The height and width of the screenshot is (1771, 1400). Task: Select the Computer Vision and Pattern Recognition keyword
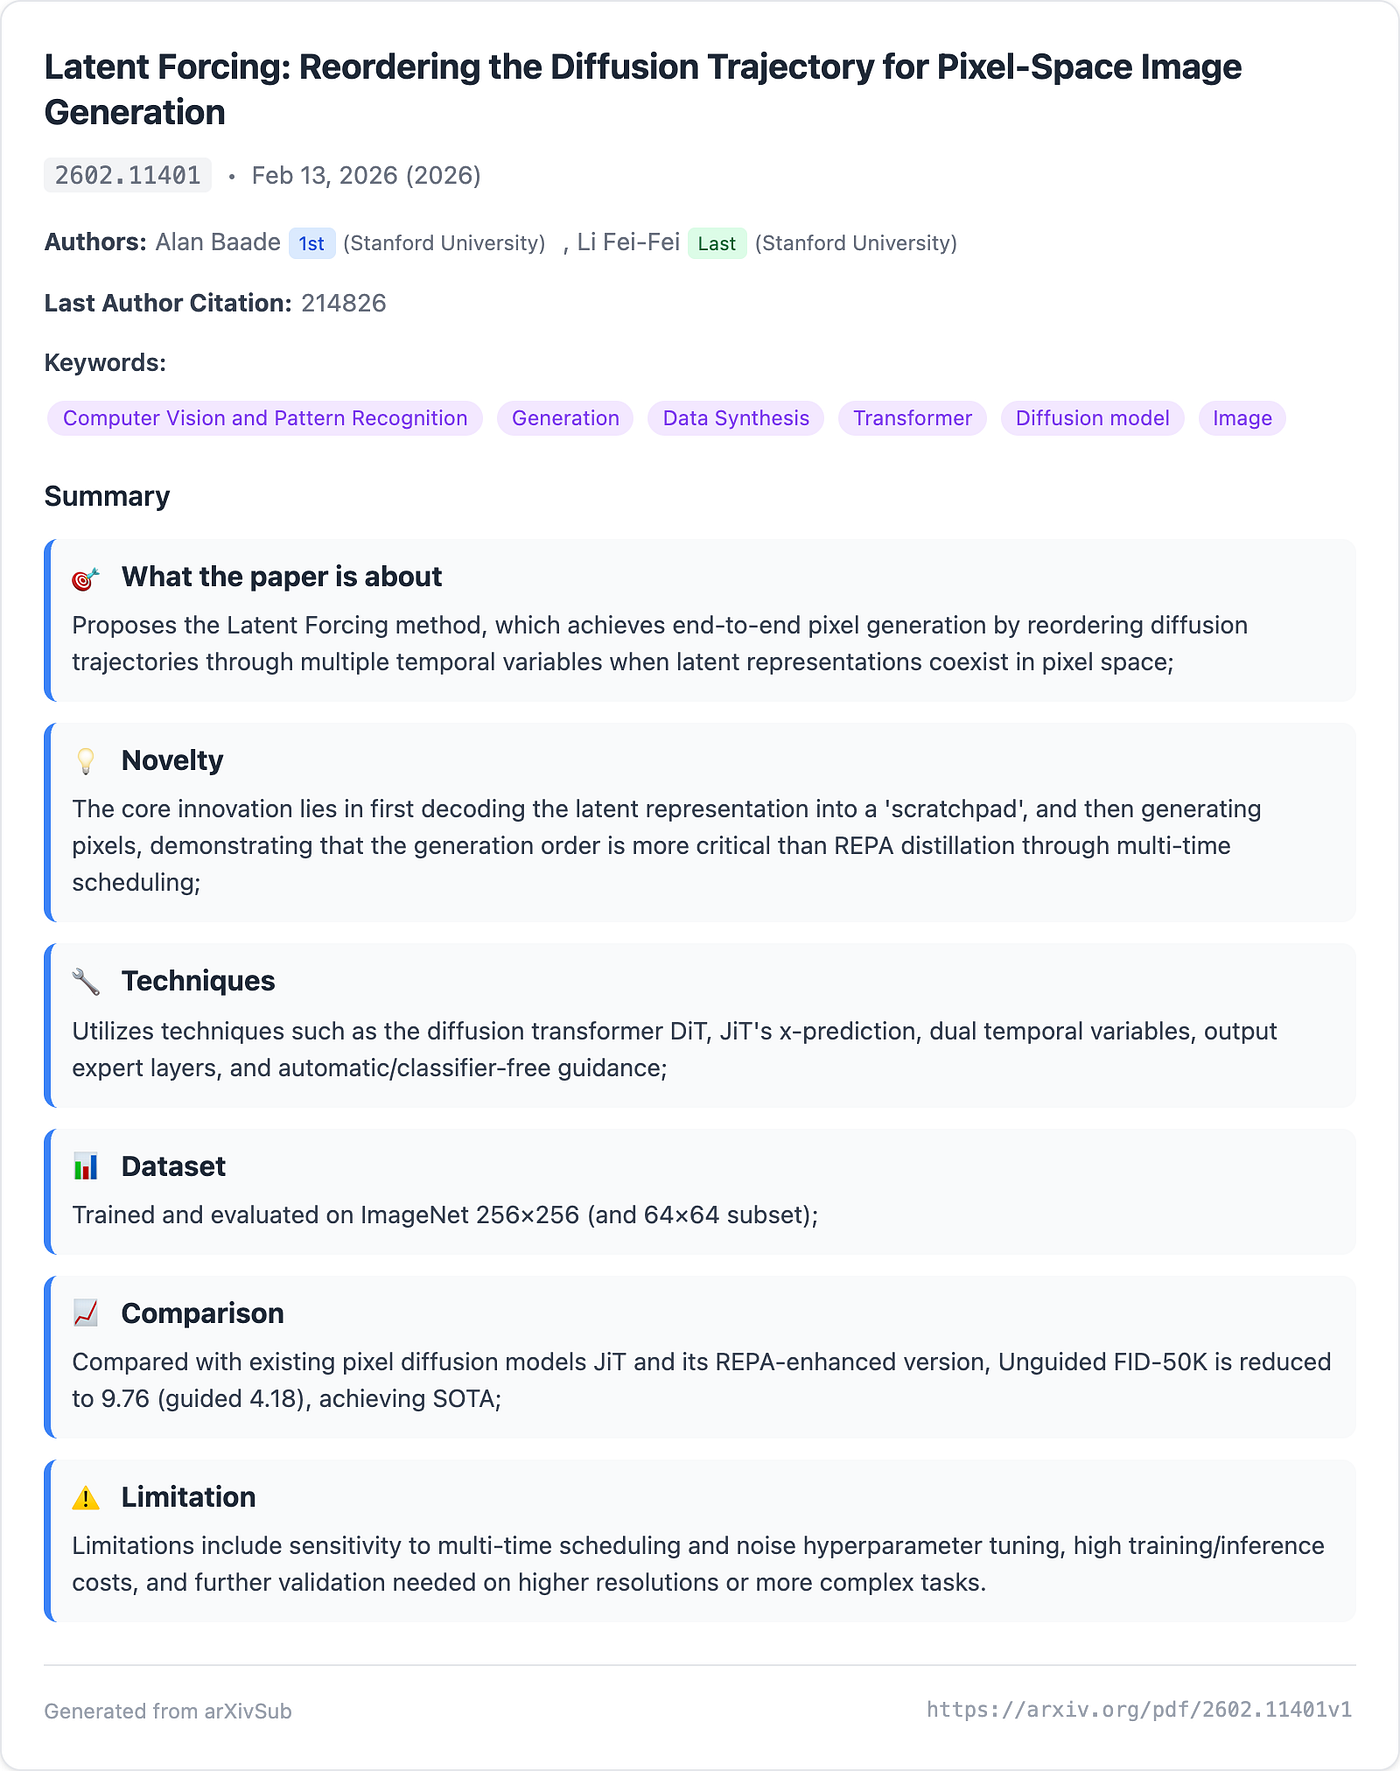click(265, 418)
